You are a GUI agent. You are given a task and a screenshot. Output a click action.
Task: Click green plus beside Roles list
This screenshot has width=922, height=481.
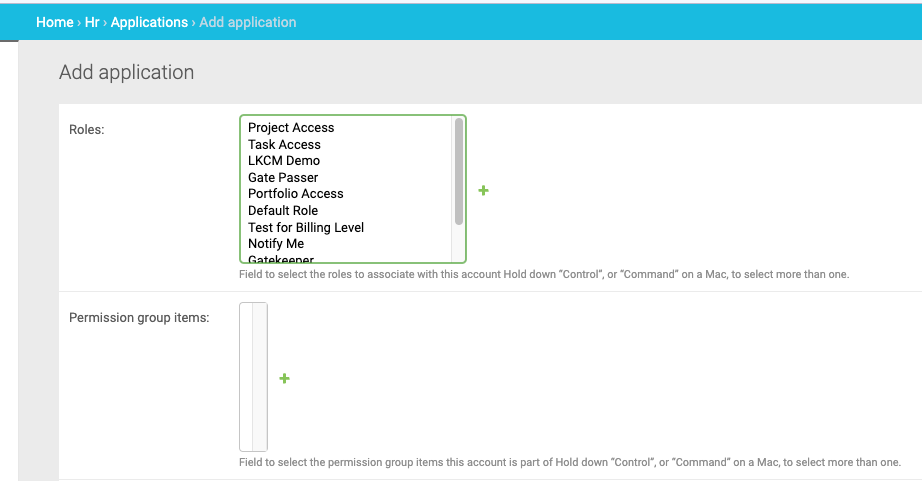(x=483, y=190)
